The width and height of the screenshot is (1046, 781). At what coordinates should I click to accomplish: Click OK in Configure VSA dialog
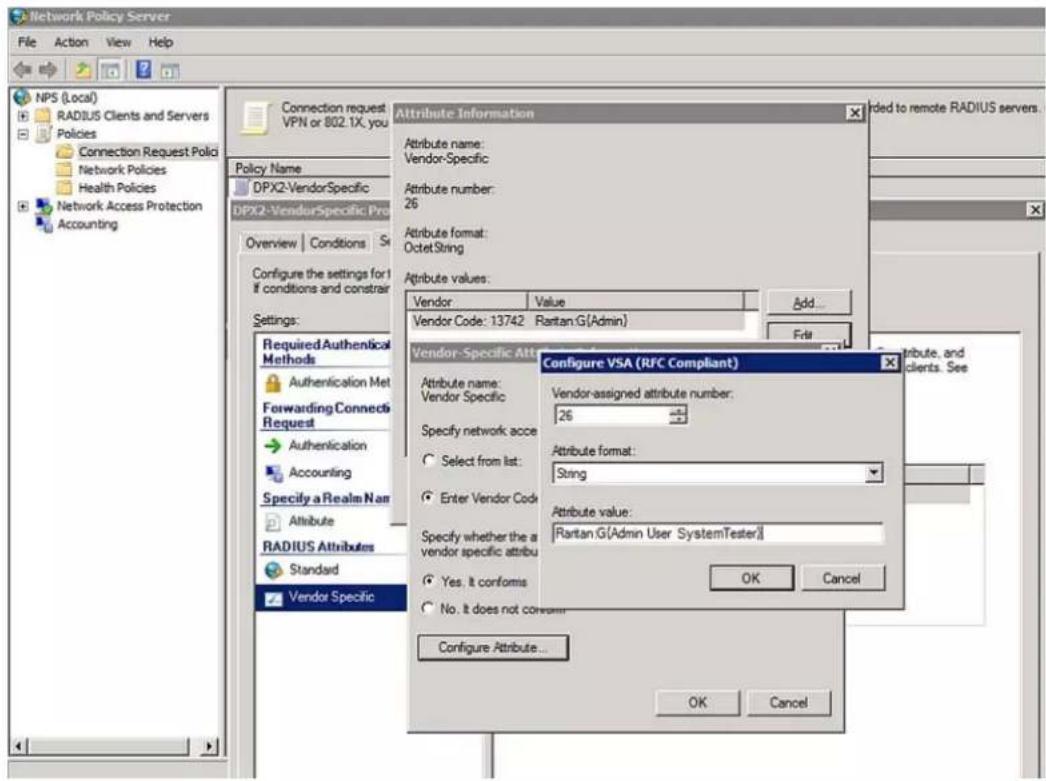[751, 578]
